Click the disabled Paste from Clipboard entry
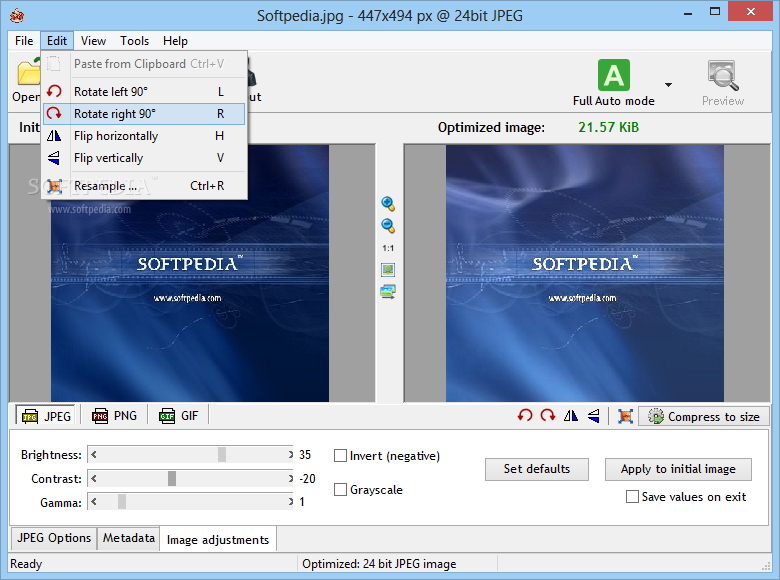 [144, 64]
